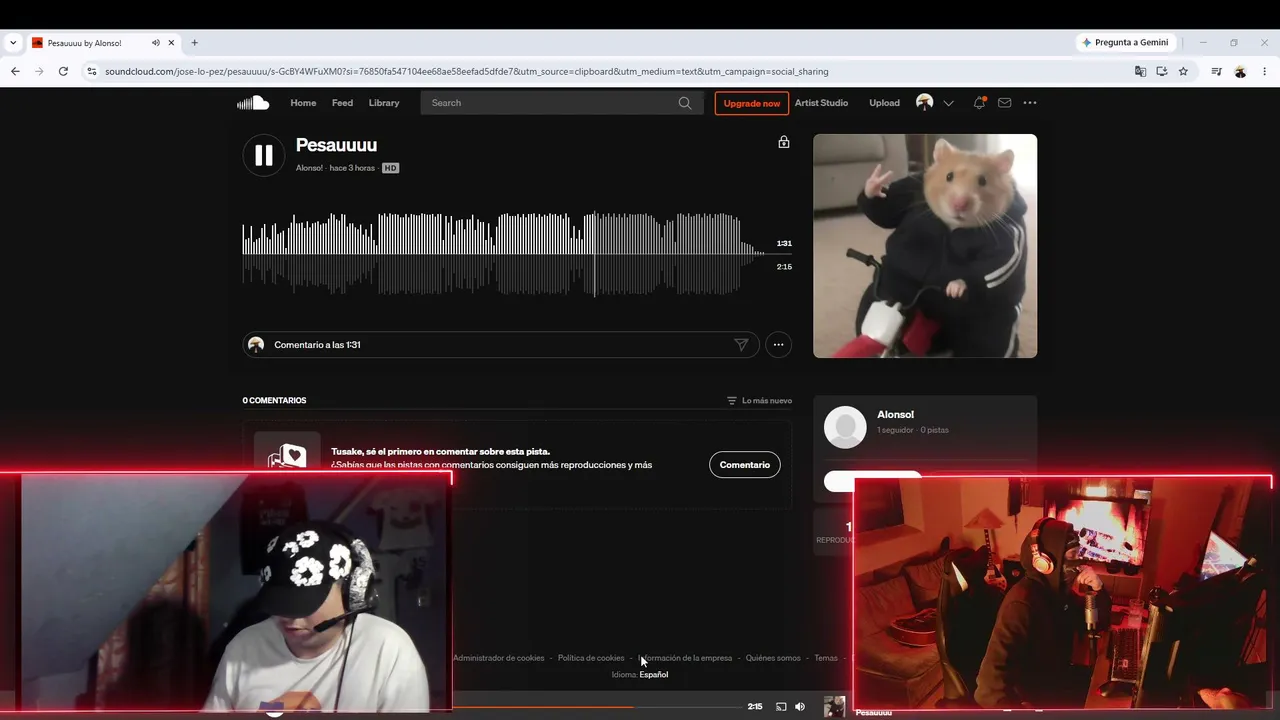
Task: Open the Chrome profile avatar
Action: point(1240,71)
